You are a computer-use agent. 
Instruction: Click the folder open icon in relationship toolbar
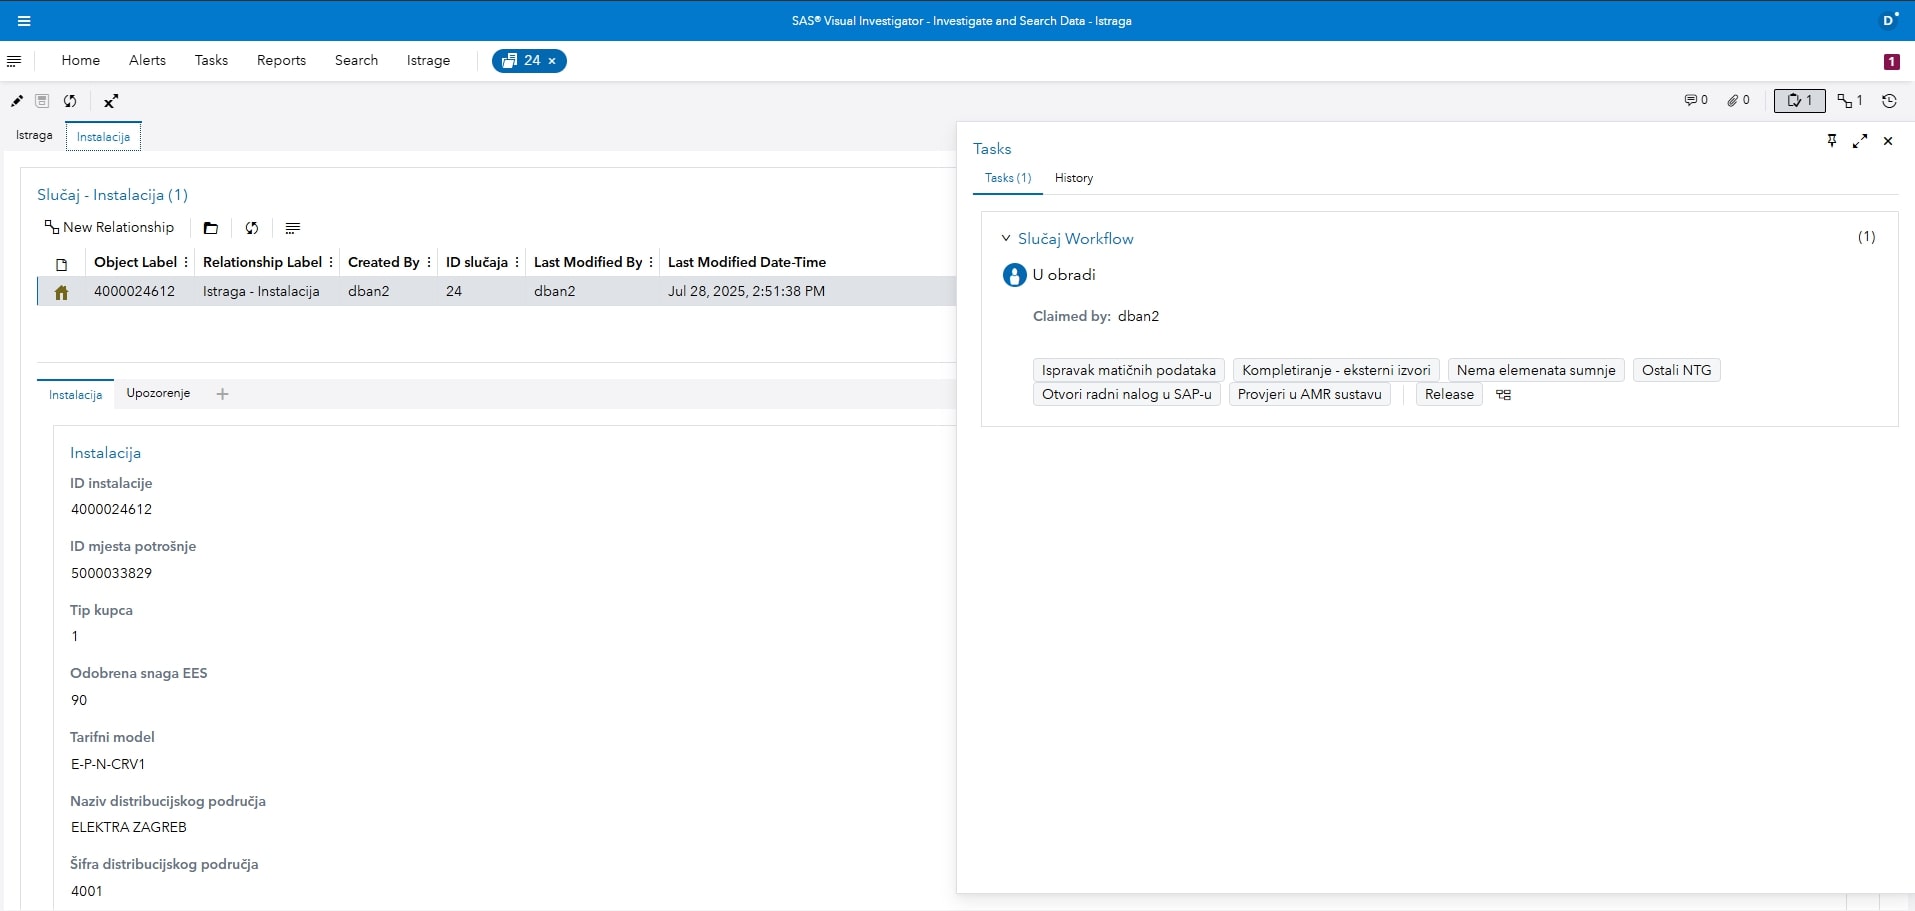(x=211, y=228)
